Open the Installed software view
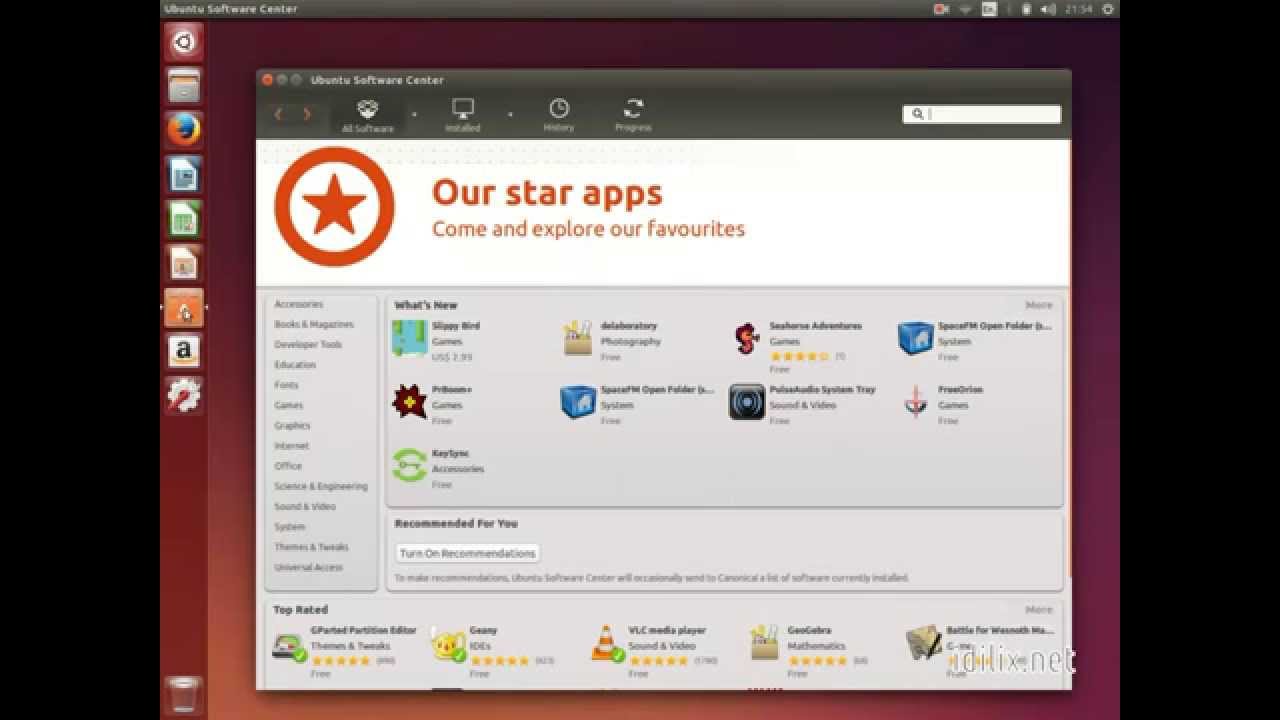This screenshot has height=720, width=1280. click(x=462, y=115)
